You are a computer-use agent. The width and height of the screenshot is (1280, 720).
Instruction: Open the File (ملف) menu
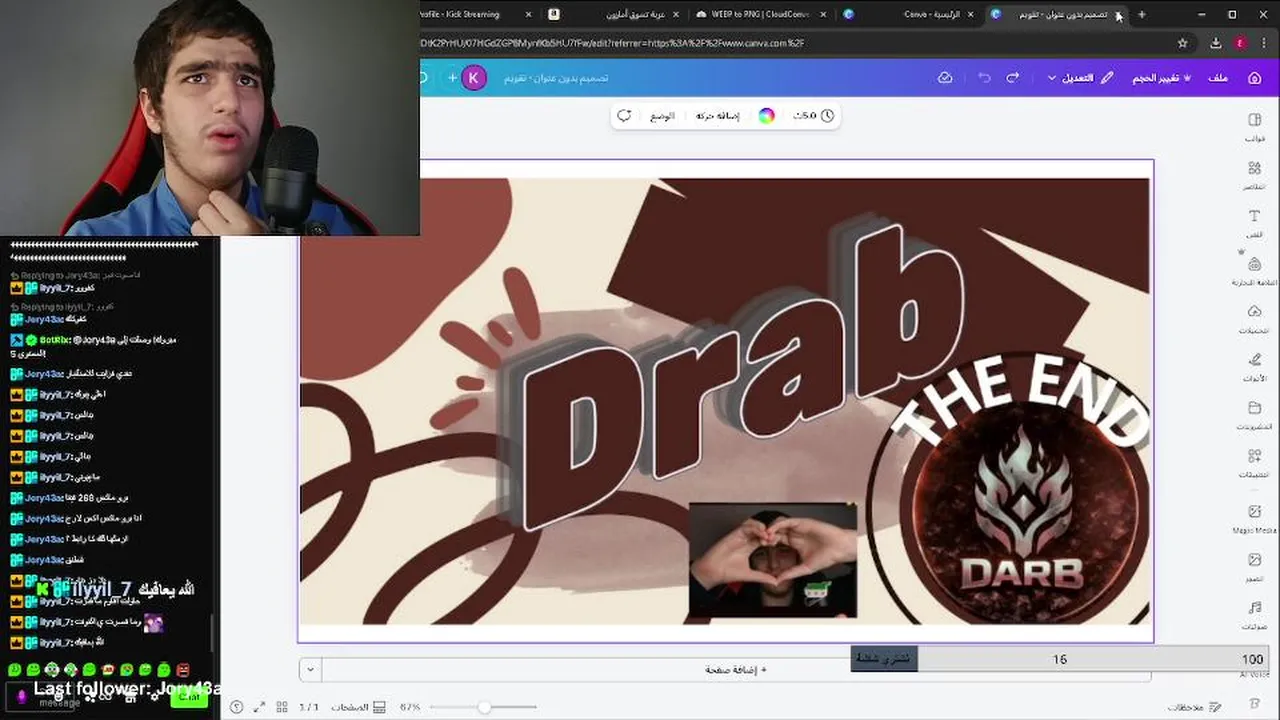coord(1218,78)
